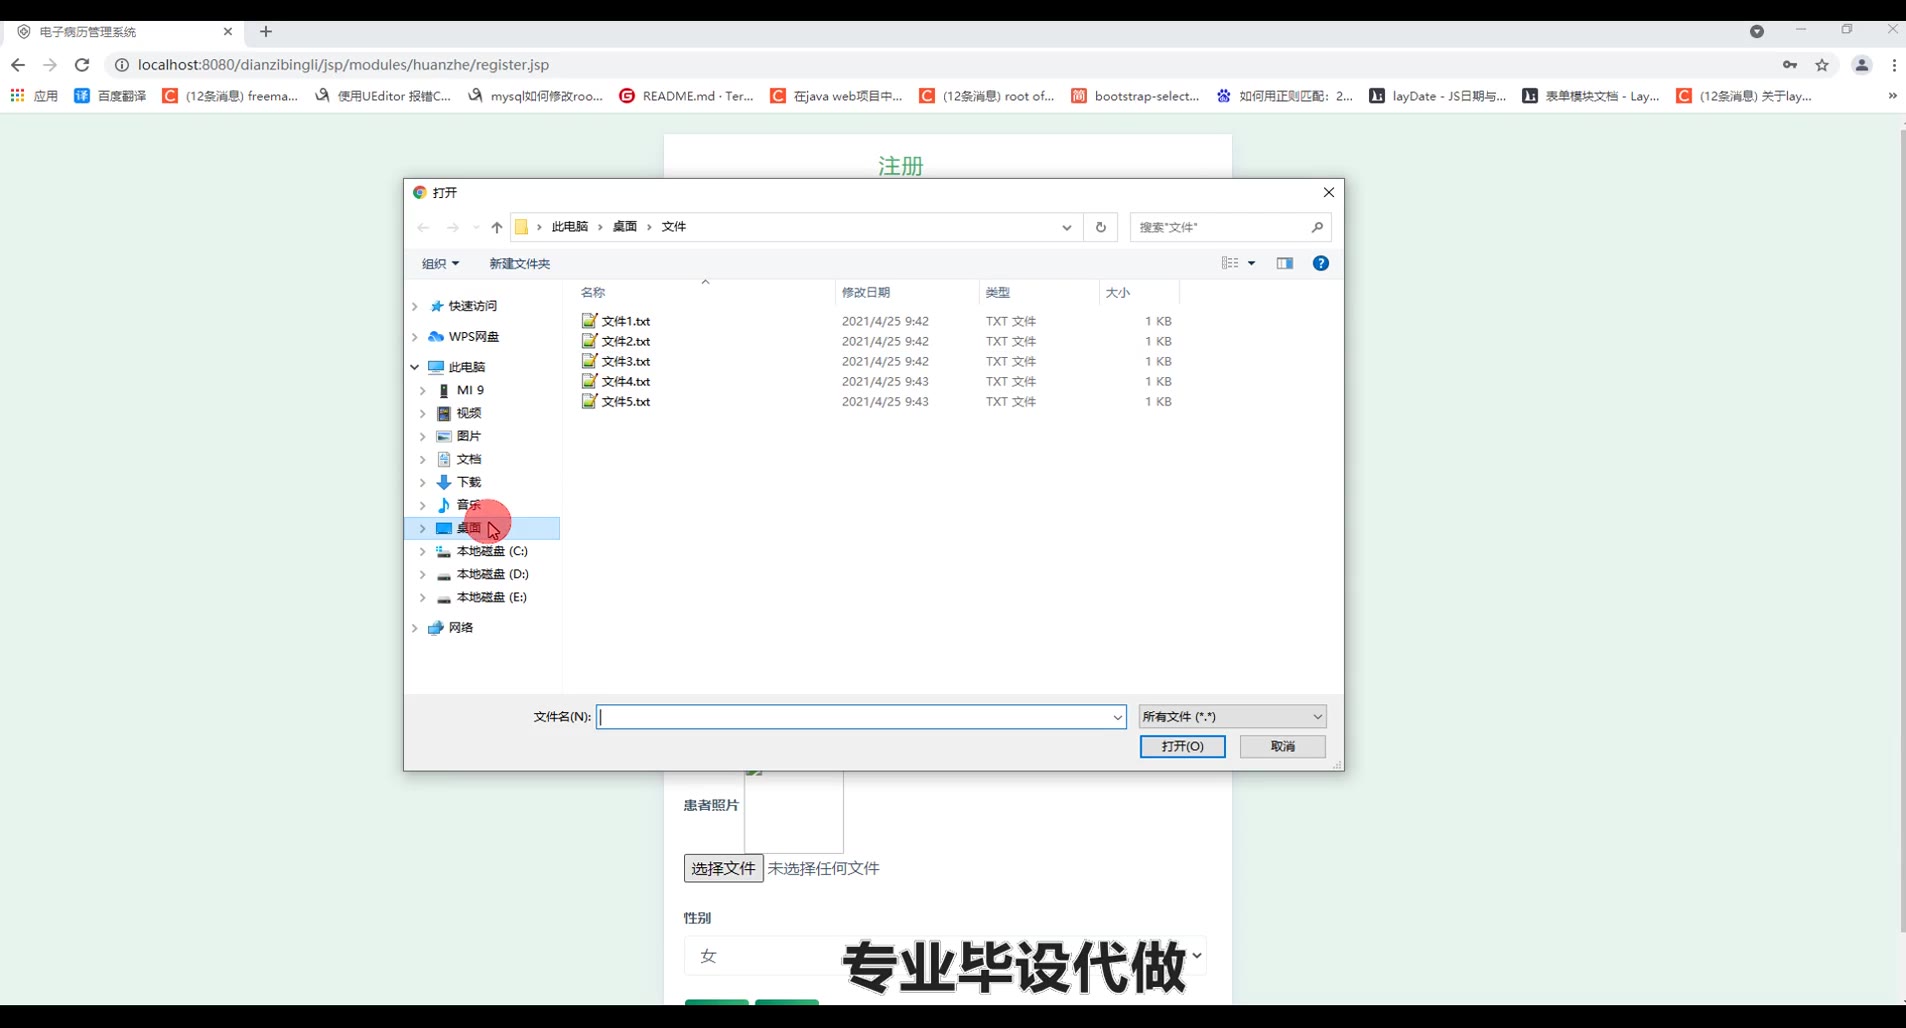
Task: Bookmark this page with the star icon
Action: coord(1822,65)
